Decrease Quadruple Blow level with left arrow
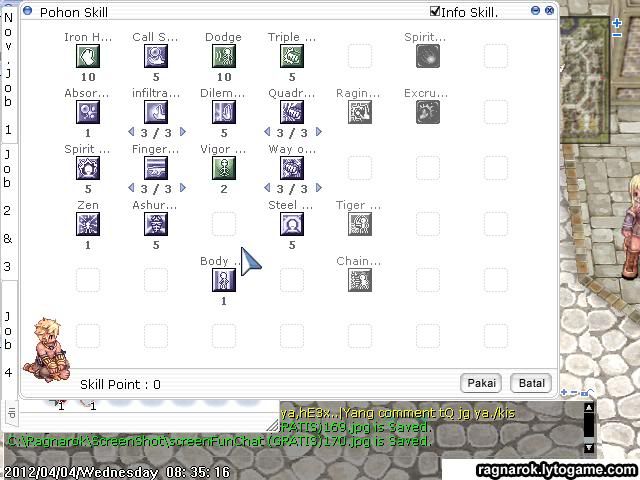The image size is (640, 480). [267, 132]
